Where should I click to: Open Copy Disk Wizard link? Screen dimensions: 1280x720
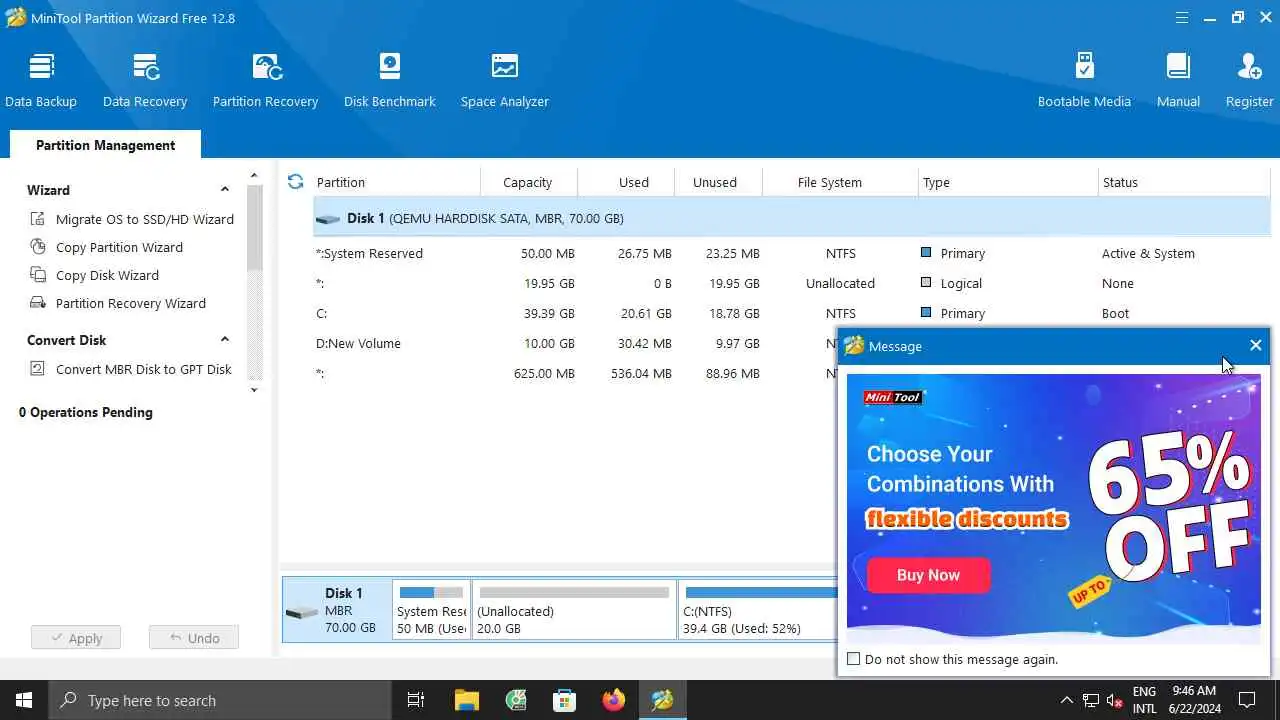coord(107,275)
